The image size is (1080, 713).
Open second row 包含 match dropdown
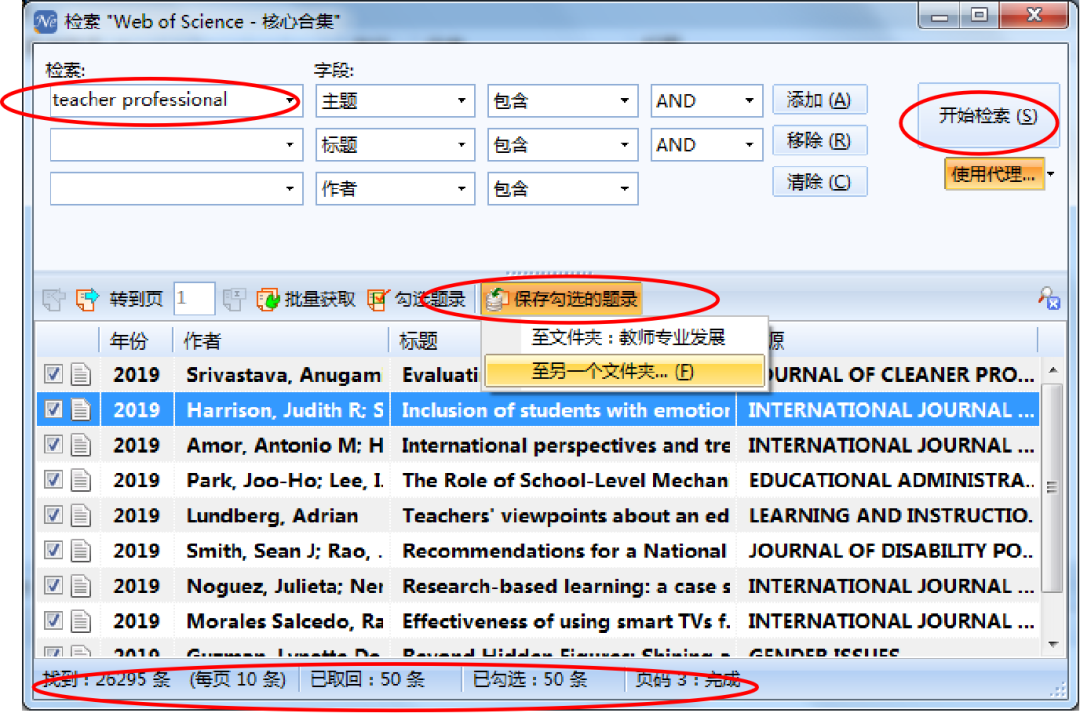pyautogui.click(x=563, y=145)
